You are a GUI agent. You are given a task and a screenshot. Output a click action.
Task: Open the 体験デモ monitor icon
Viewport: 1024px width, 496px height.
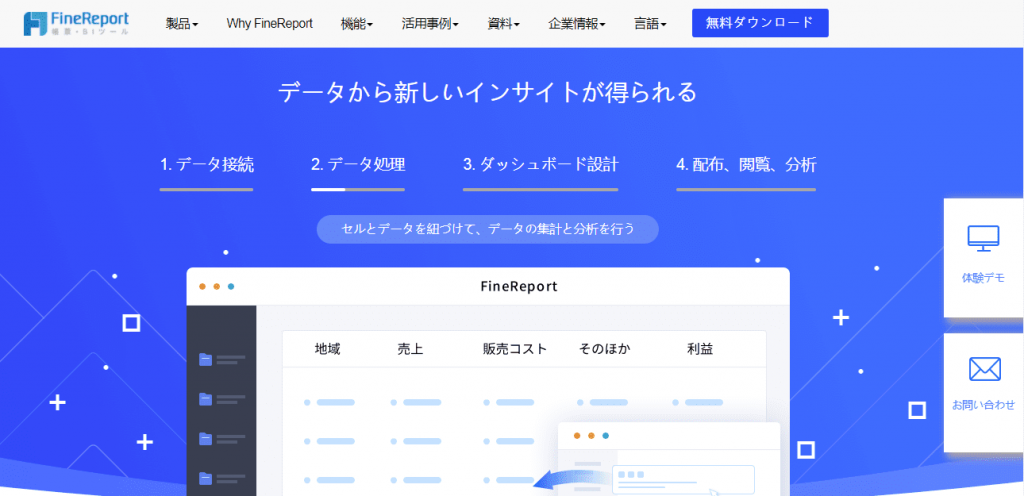point(984,239)
